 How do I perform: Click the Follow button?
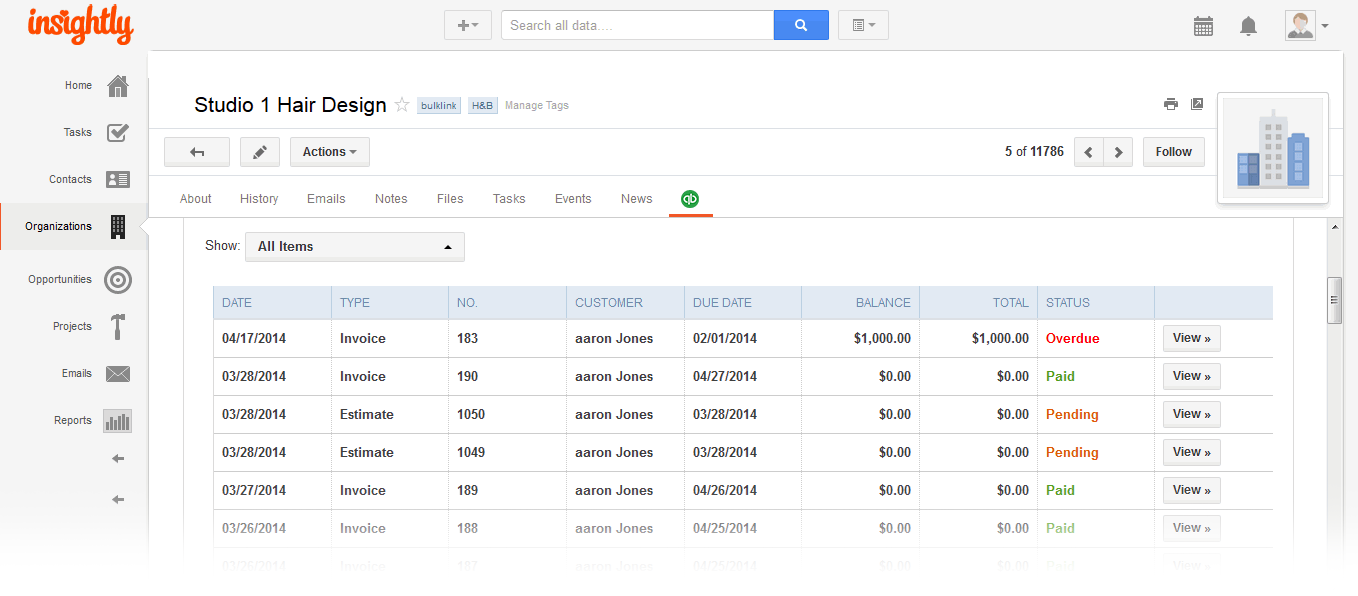[1174, 152]
